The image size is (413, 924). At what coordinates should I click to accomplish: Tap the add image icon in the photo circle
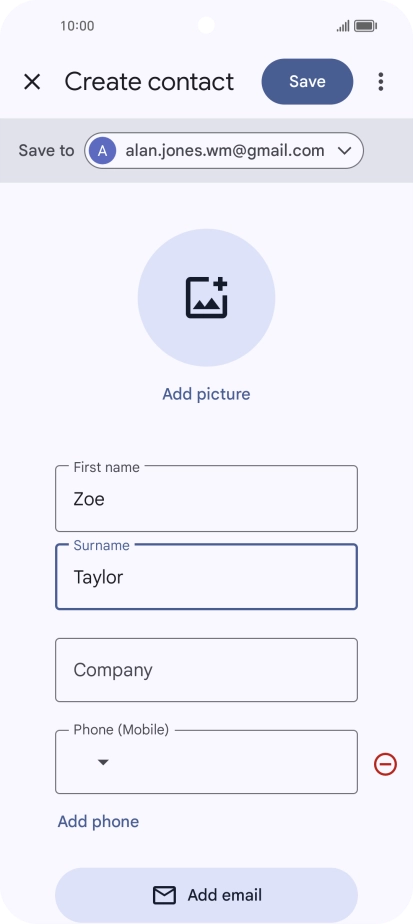[207, 297]
